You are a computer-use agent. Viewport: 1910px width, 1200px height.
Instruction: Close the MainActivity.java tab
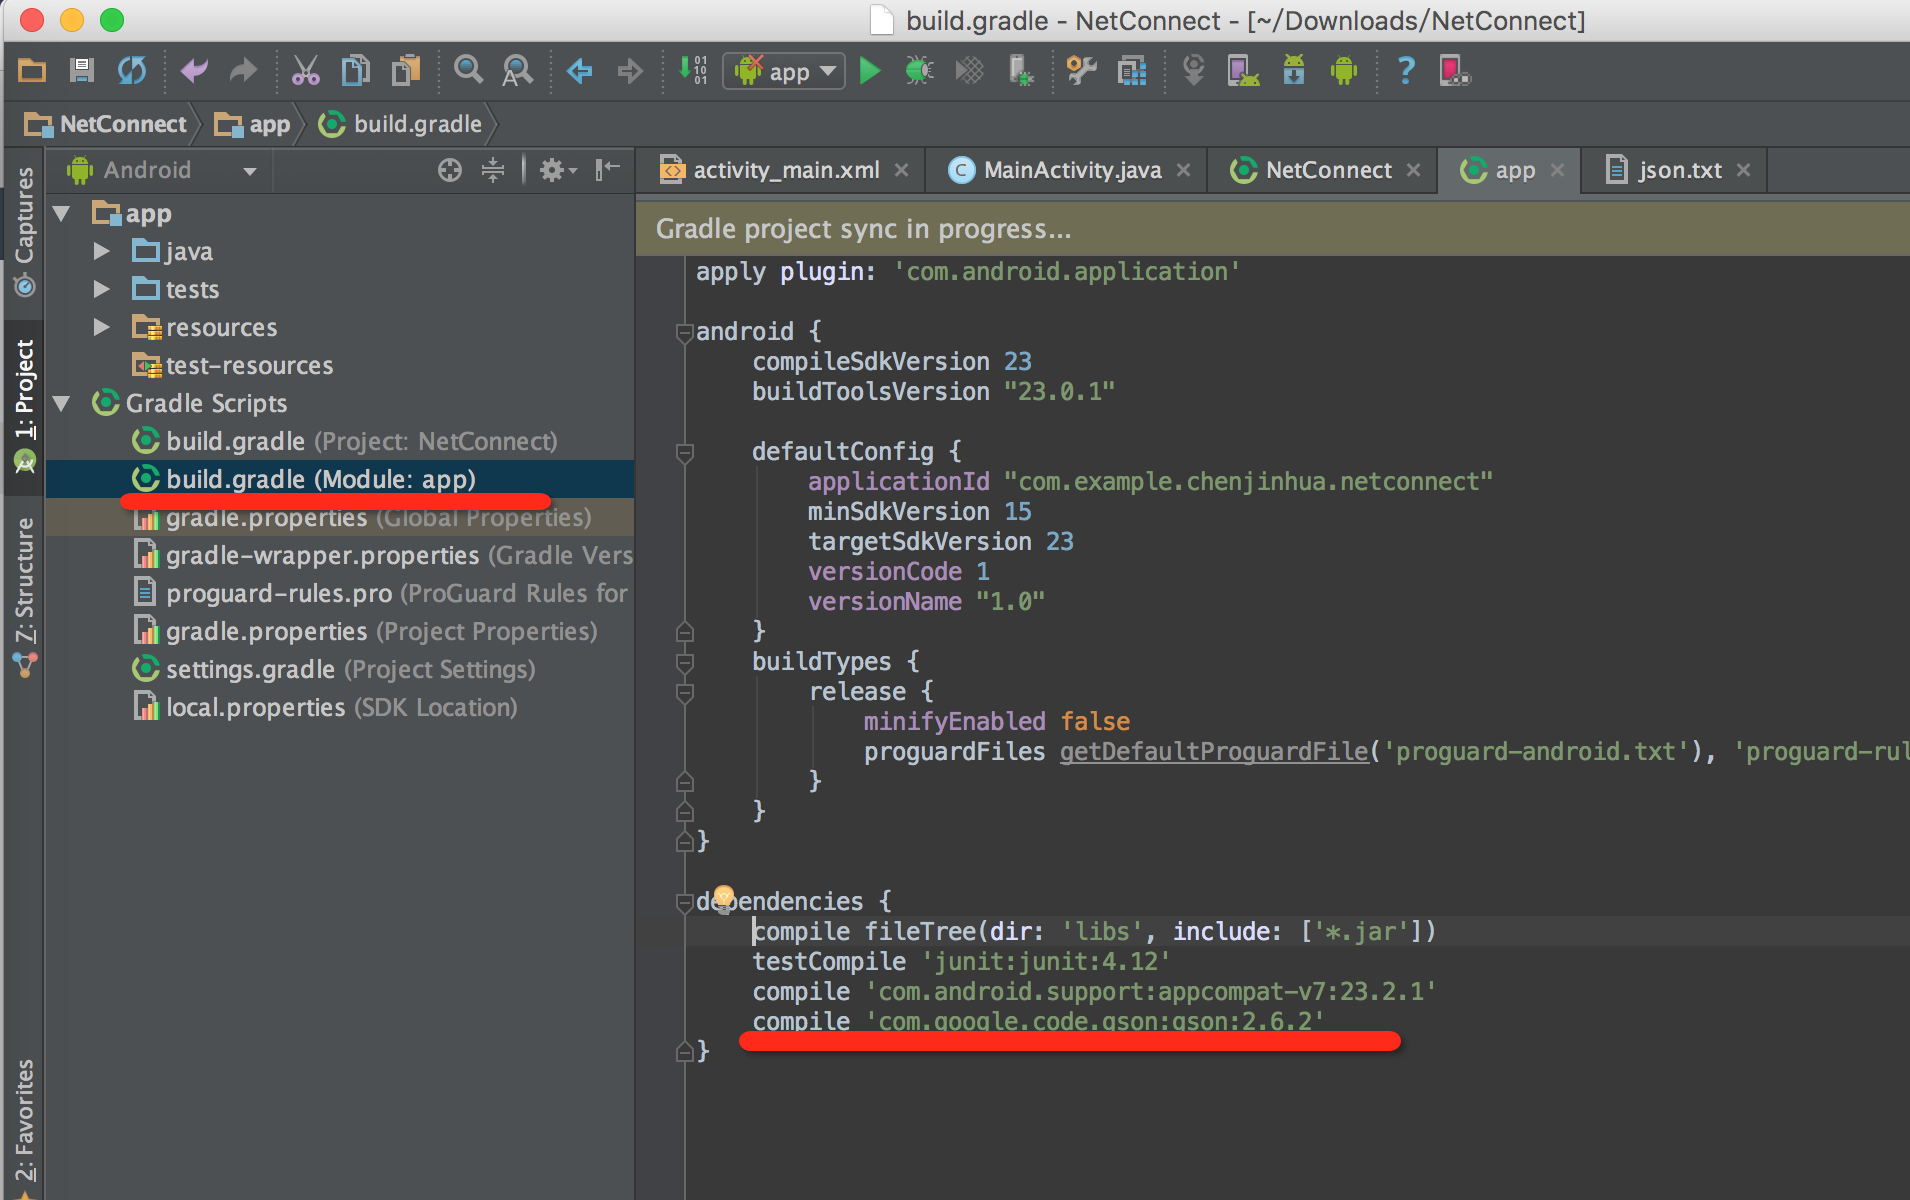coord(1183,170)
